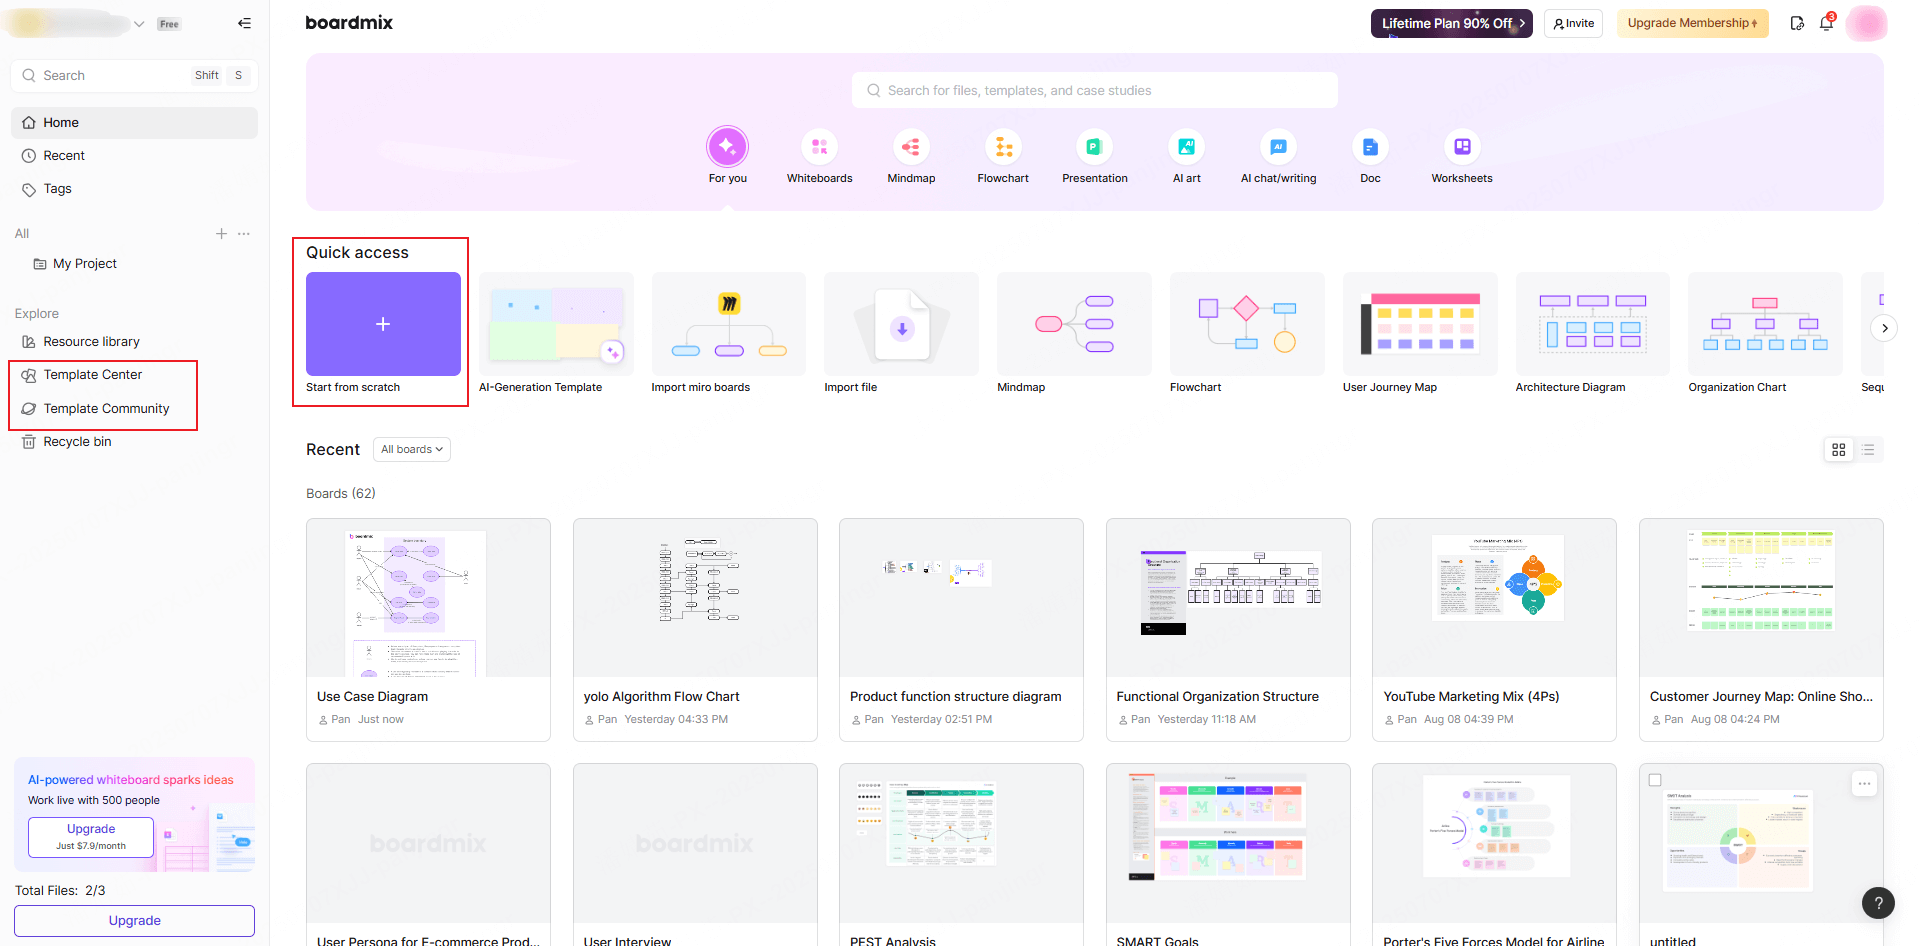Screen dimensions: 1920x946
Task: Open the All section more options
Action: point(244,233)
